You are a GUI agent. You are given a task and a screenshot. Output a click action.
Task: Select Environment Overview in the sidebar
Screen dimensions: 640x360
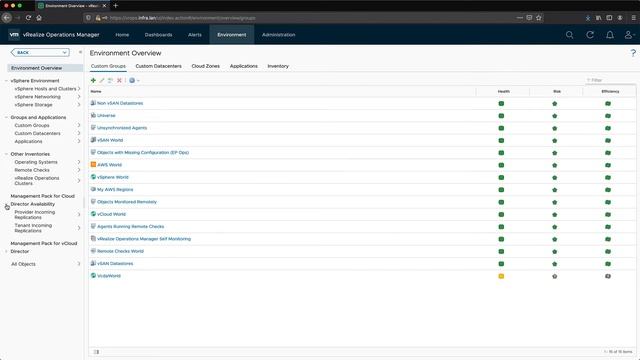click(37, 68)
